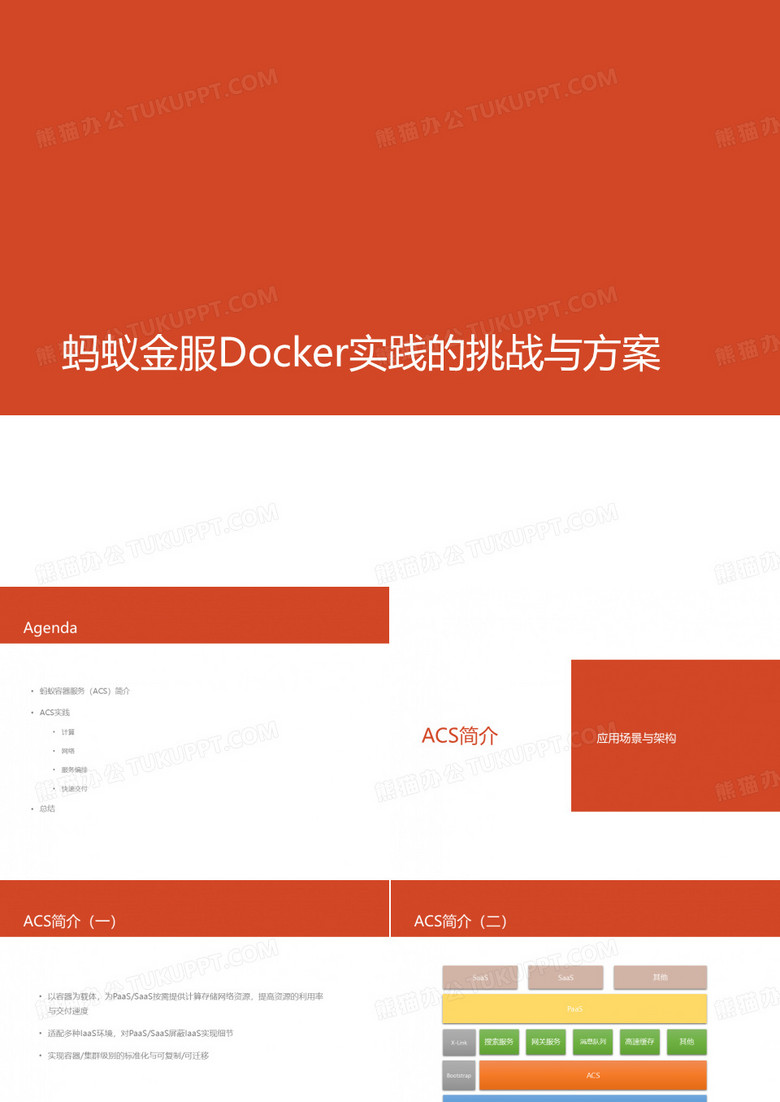Select the 快速交付 sub-bullet
The image size is (780, 1102).
click(x=74, y=789)
